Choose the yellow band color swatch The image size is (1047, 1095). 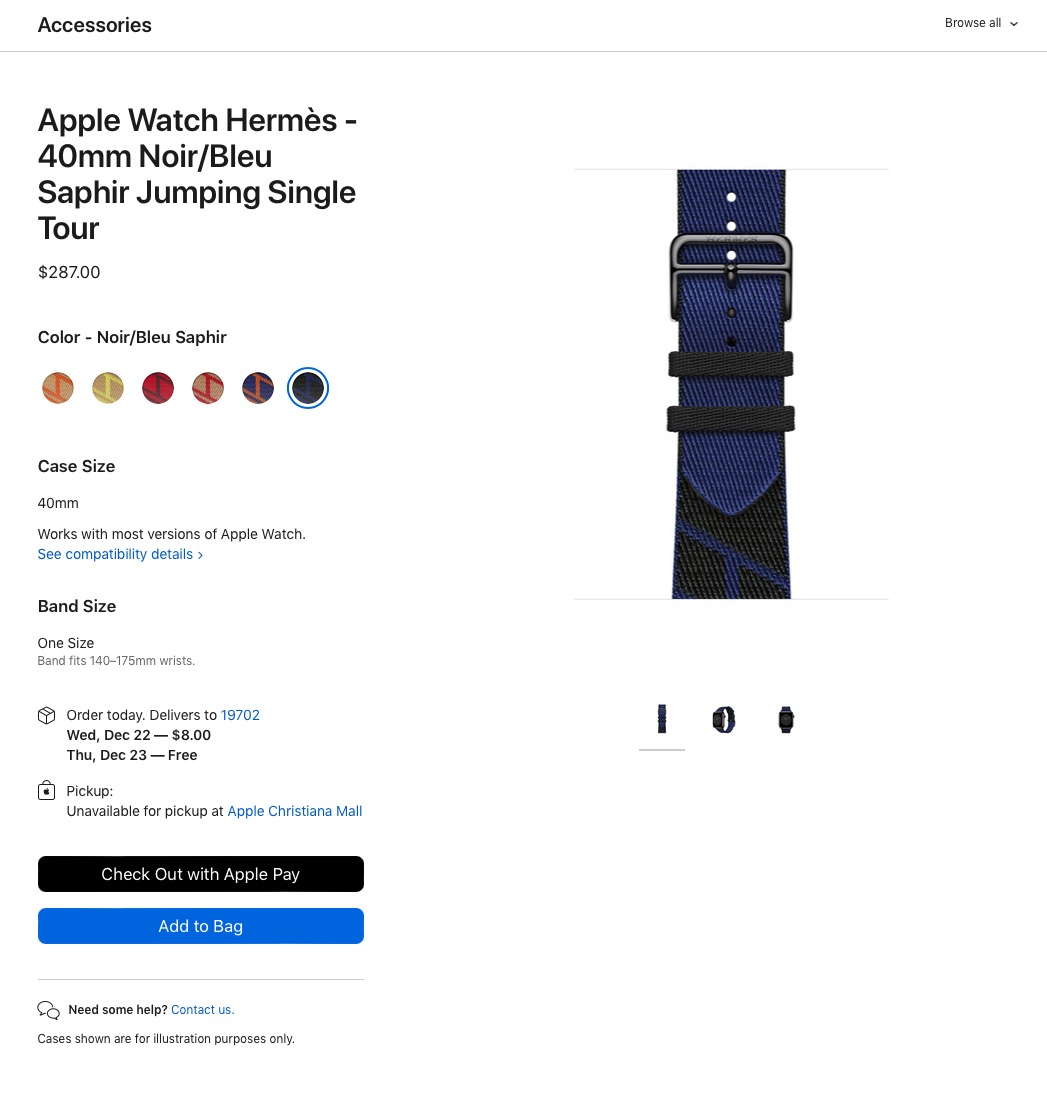pyautogui.click(x=108, y=388)
